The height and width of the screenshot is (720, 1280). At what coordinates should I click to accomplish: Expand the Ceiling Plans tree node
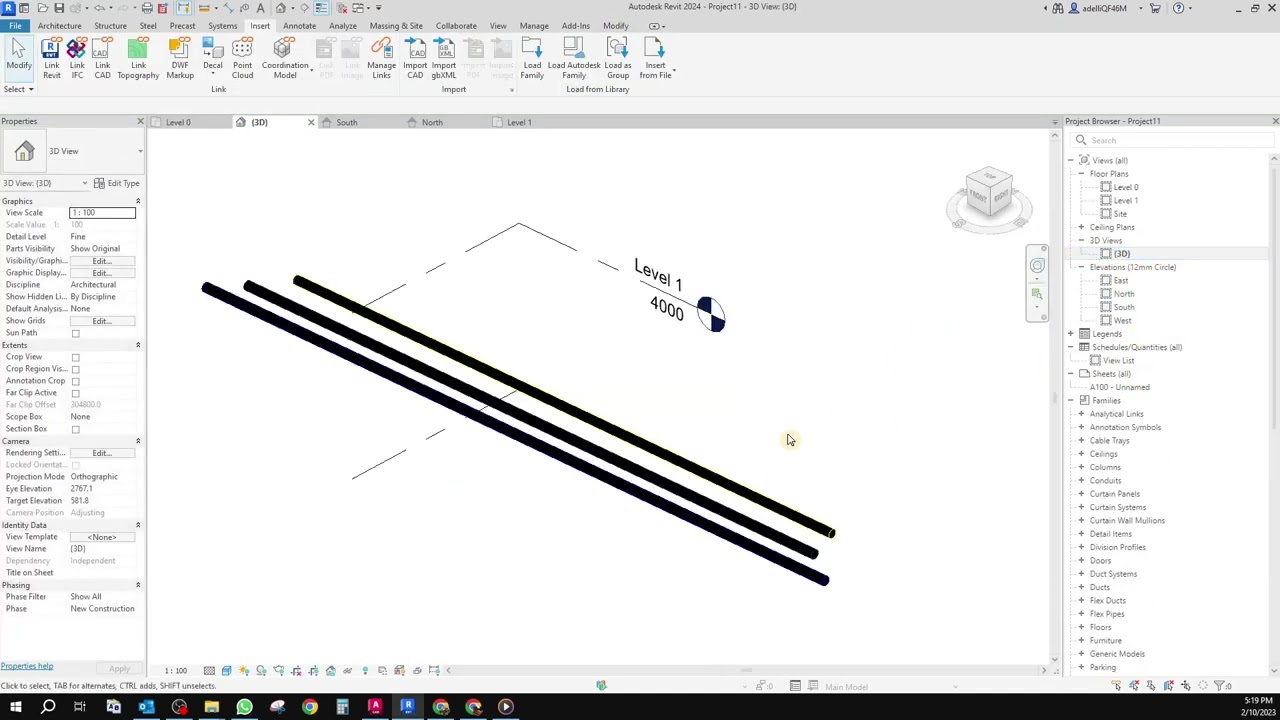1081,227
